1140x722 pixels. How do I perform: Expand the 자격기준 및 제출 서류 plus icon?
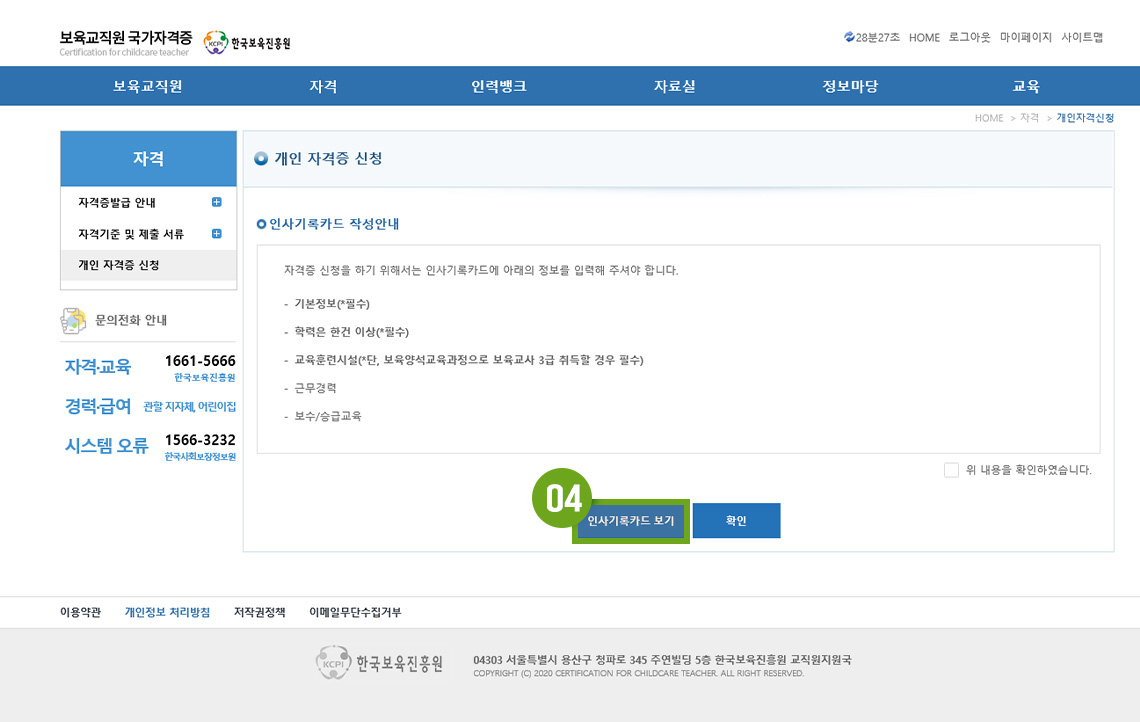pyautogui.click(x=217, y=234)
